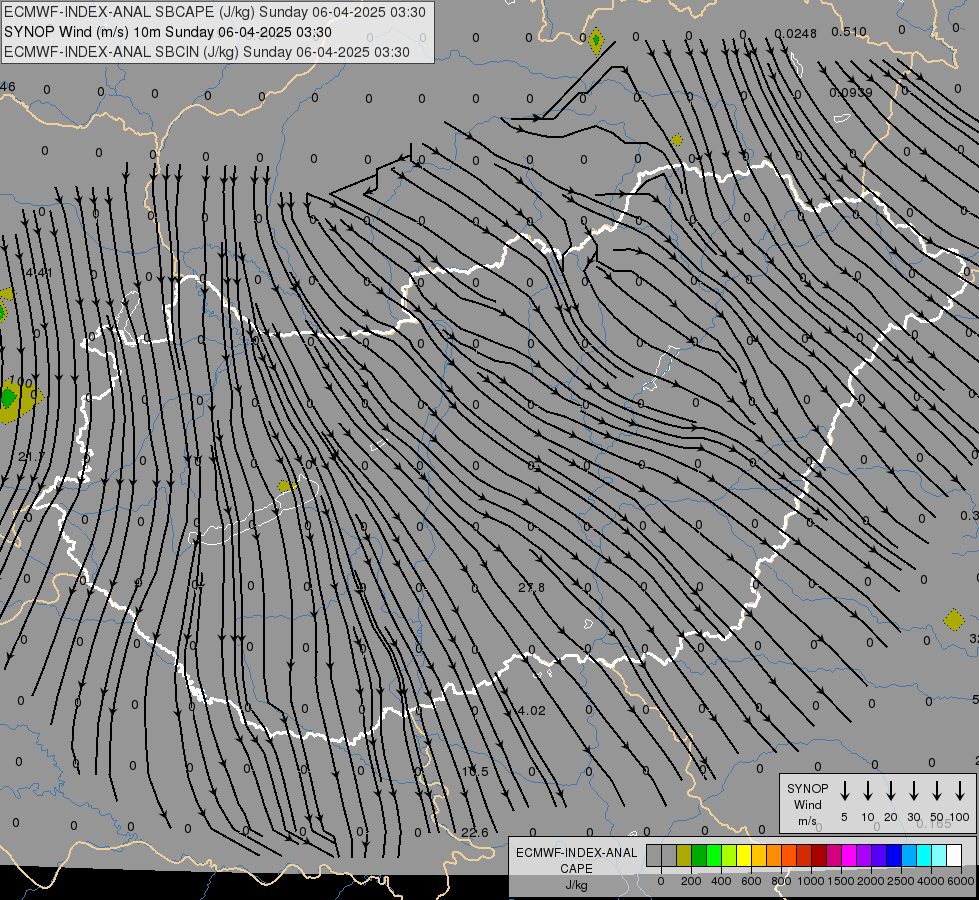Click the wind legend arrow above 5
The image size is (979, 900).
844,791
